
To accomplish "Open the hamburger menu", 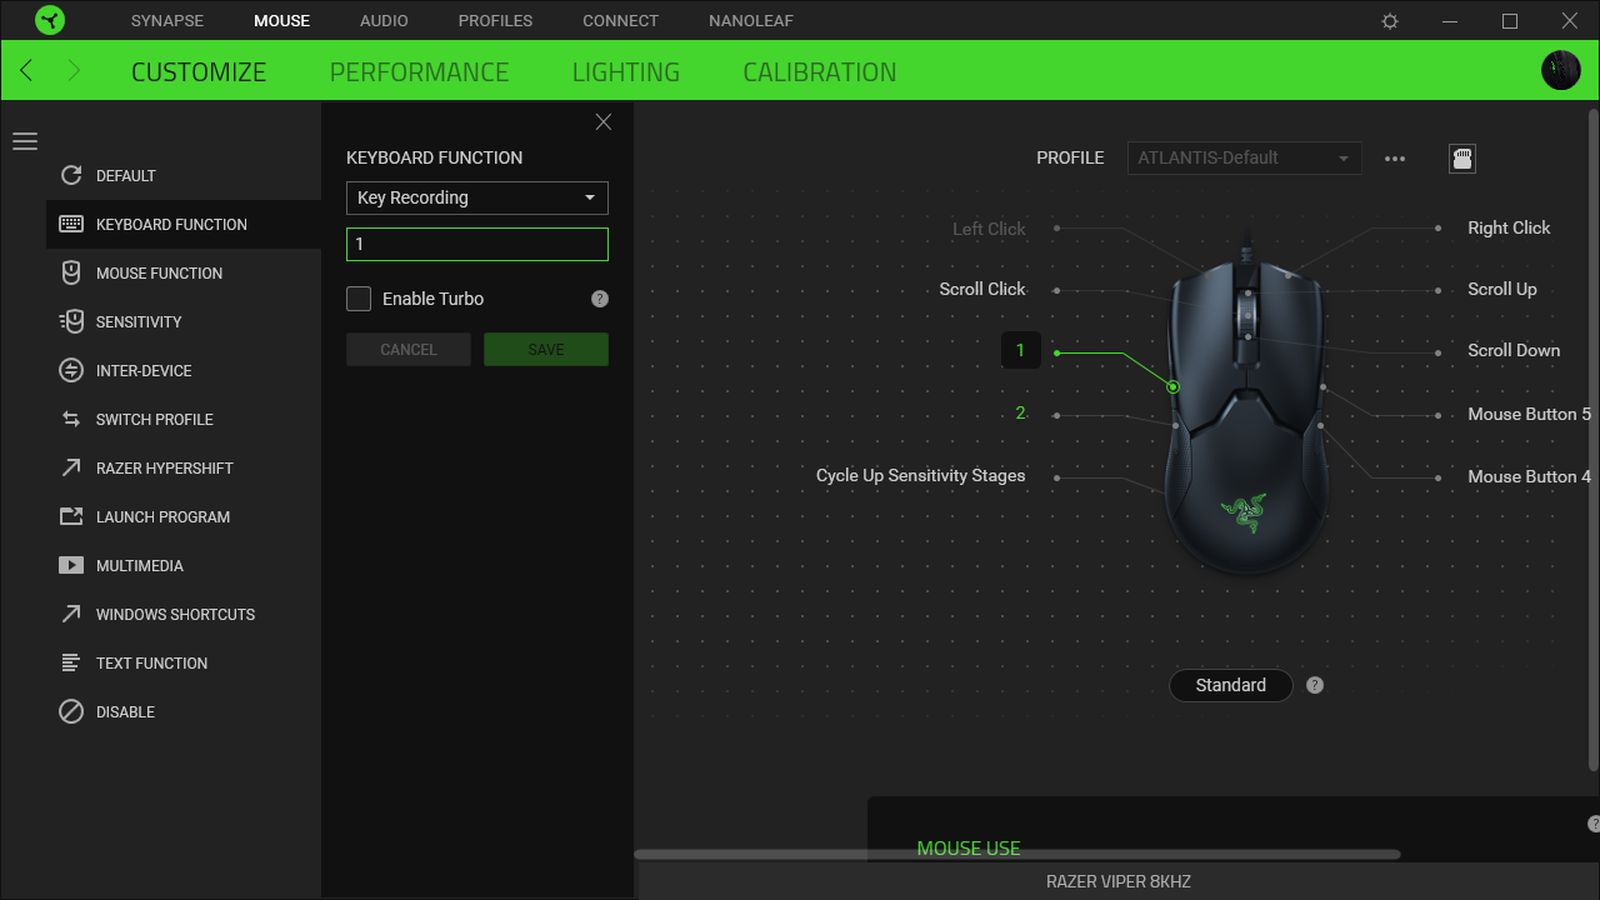I will click(x=25, y=142).
